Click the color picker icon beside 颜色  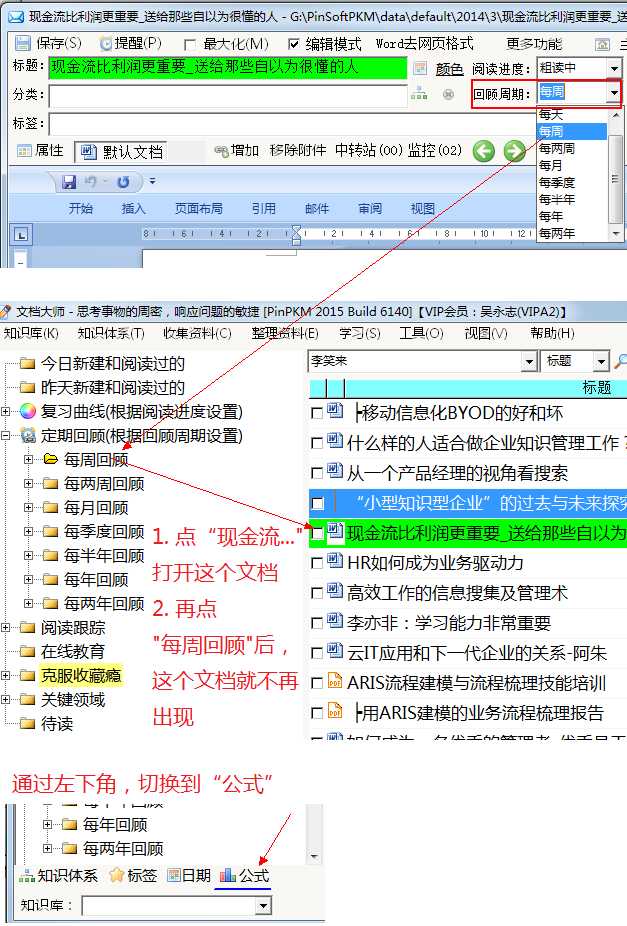point(420,68)
